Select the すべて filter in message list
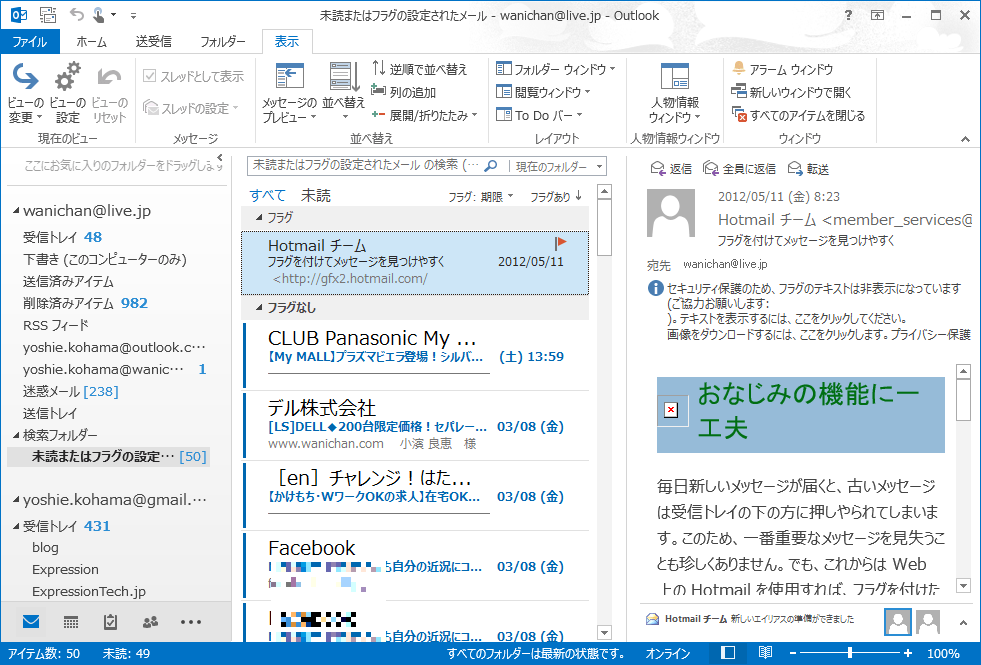The width and height of the screenshot is (981, 665). [267, 195]
